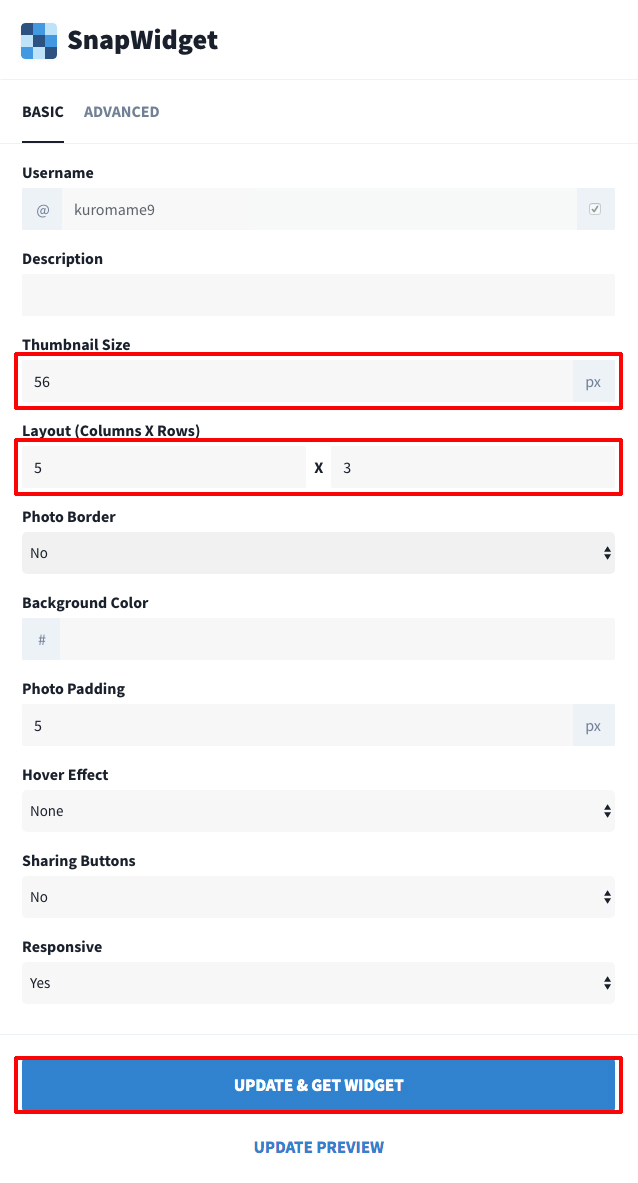This screenshot has width=638, height=1183.
Task: Switch to the ADVANCED tab
Action: click(121, 112)
